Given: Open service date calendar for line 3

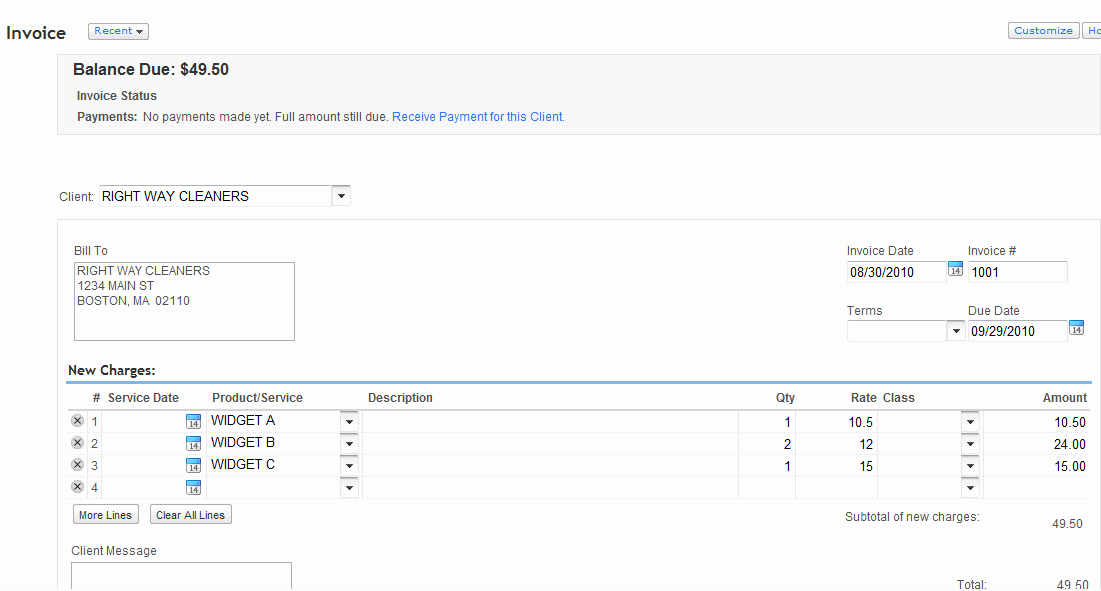Looking at the screenshot, I should [x=193, y=465].
